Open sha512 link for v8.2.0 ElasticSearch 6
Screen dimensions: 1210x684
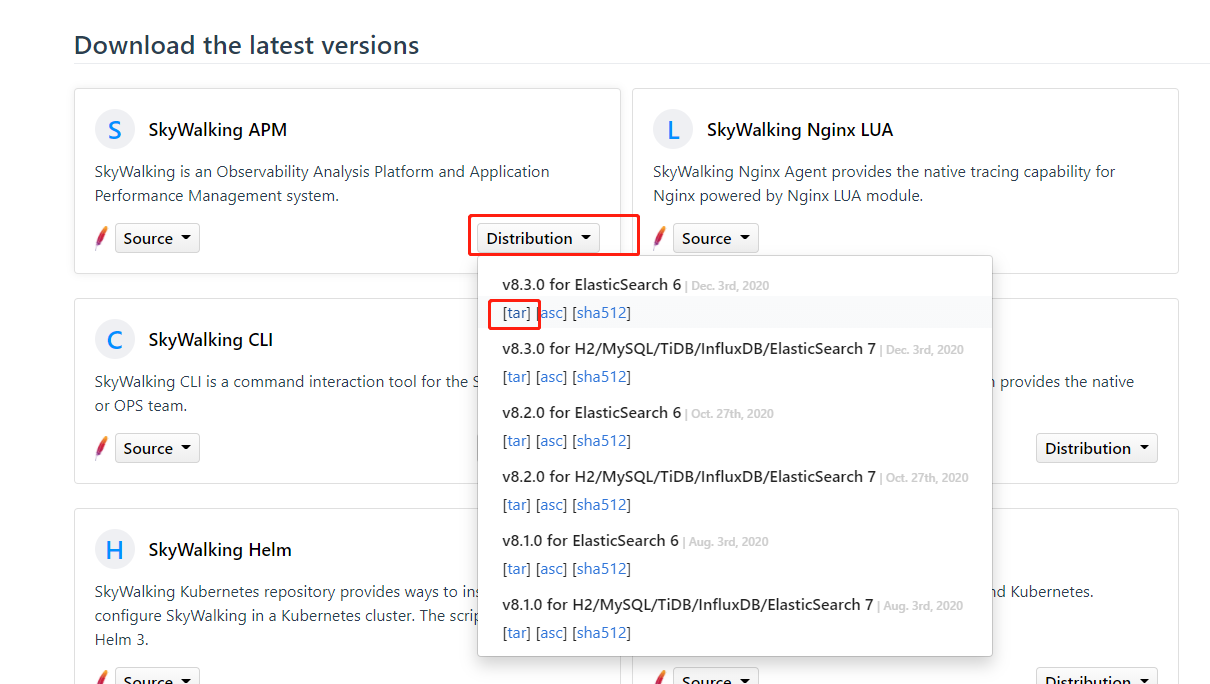tap(601, 441)
